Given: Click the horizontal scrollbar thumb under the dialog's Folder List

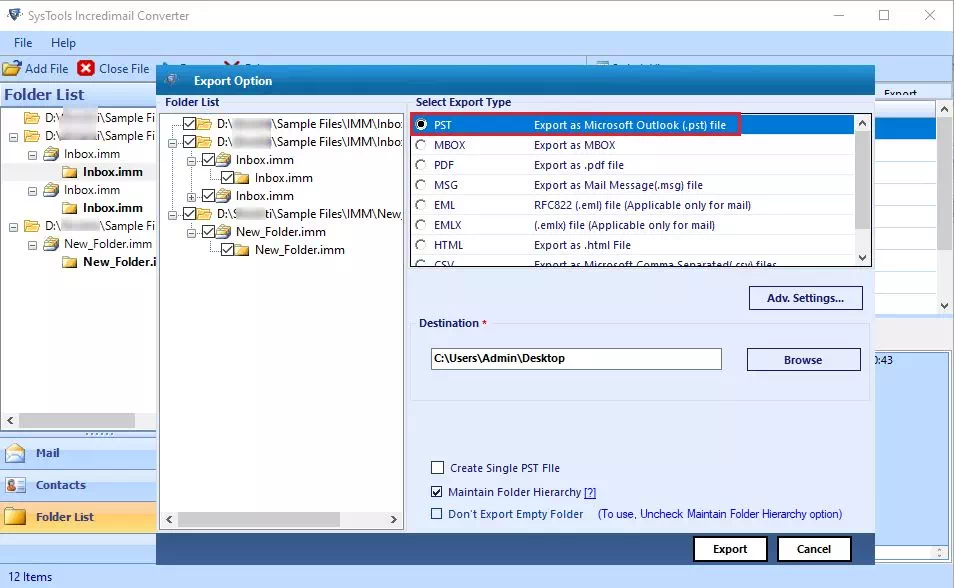Looking at the screenshot, I should pos(259,519).
